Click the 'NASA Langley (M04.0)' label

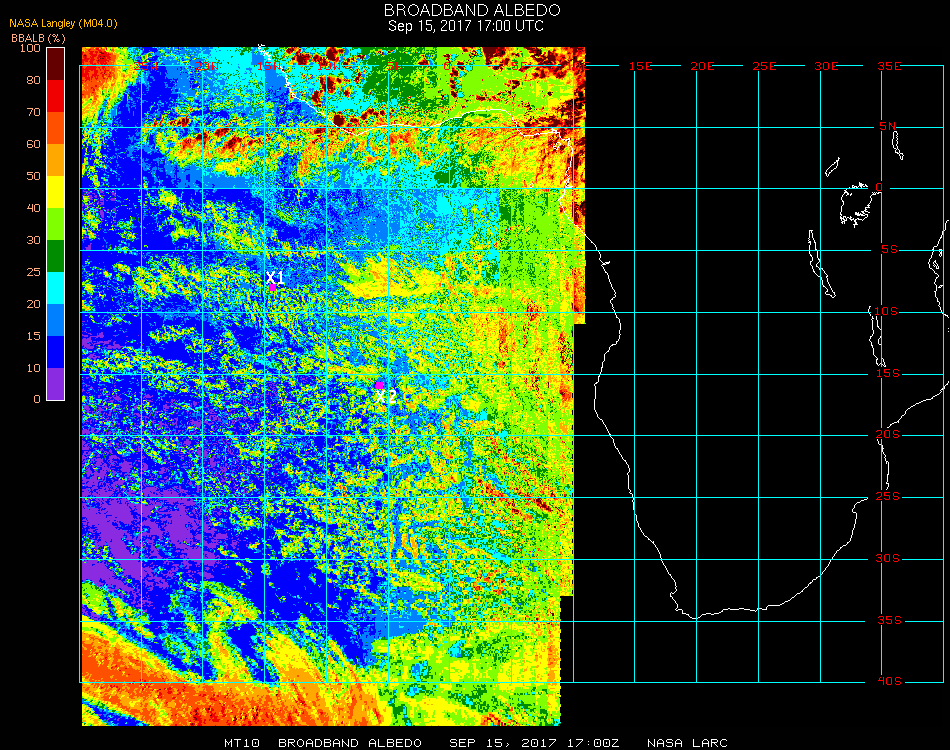(x=63, y=24)
